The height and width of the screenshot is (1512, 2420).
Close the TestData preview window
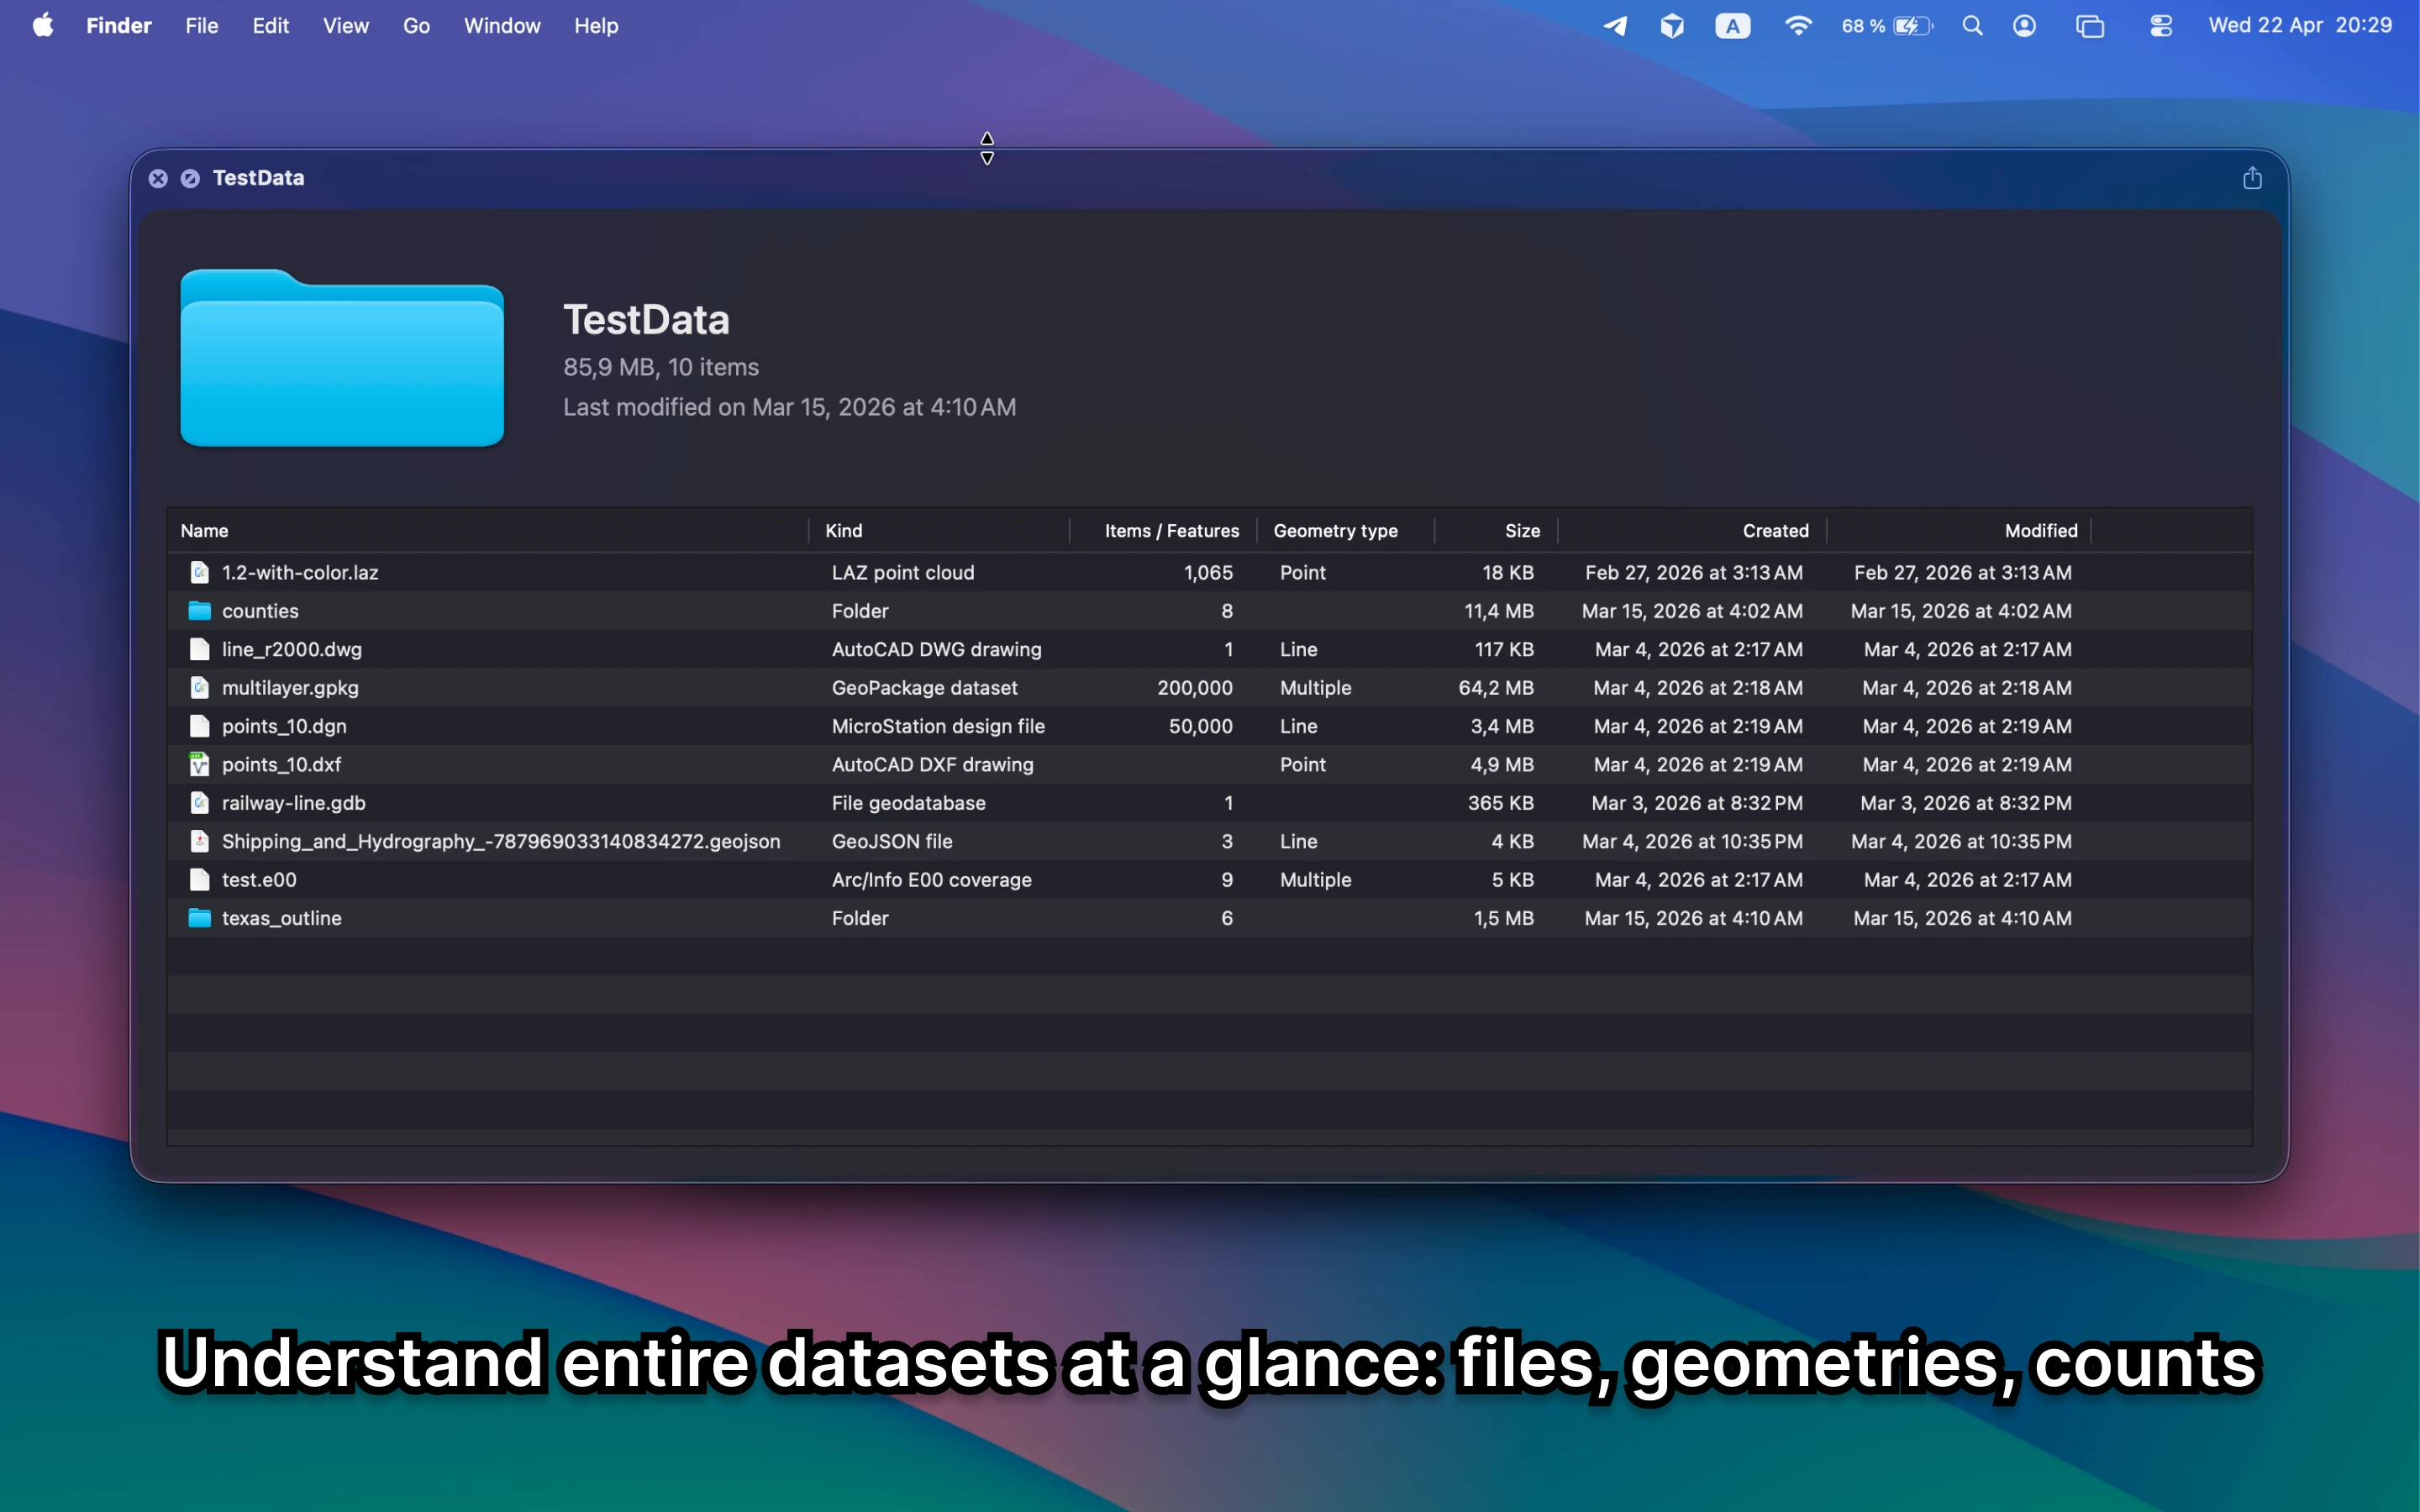tap(158, 178)
